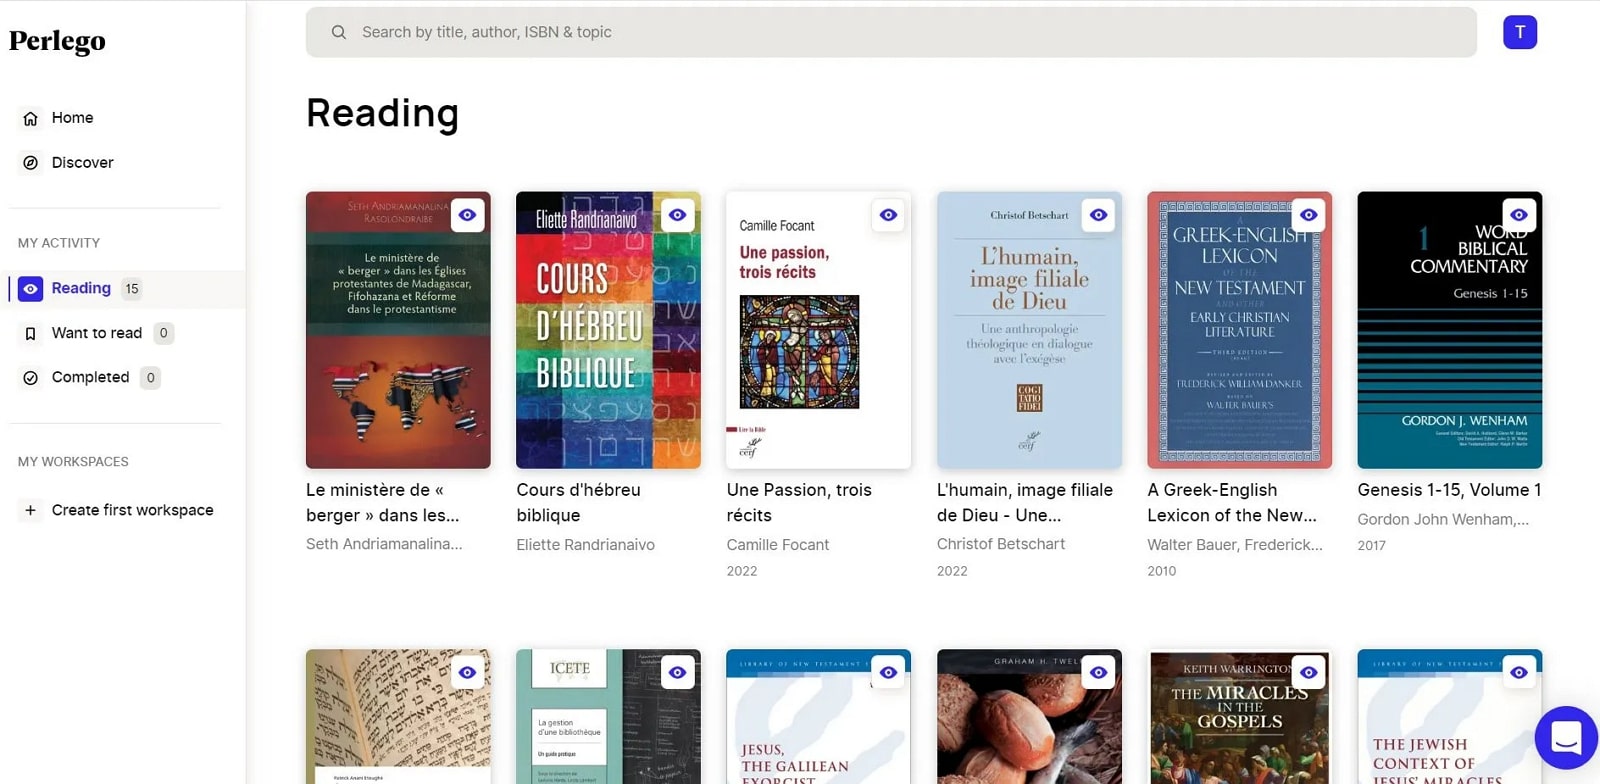Click the Want to read bookmark icon
The image size is (1600, 784).
click(x=31, y=333)
